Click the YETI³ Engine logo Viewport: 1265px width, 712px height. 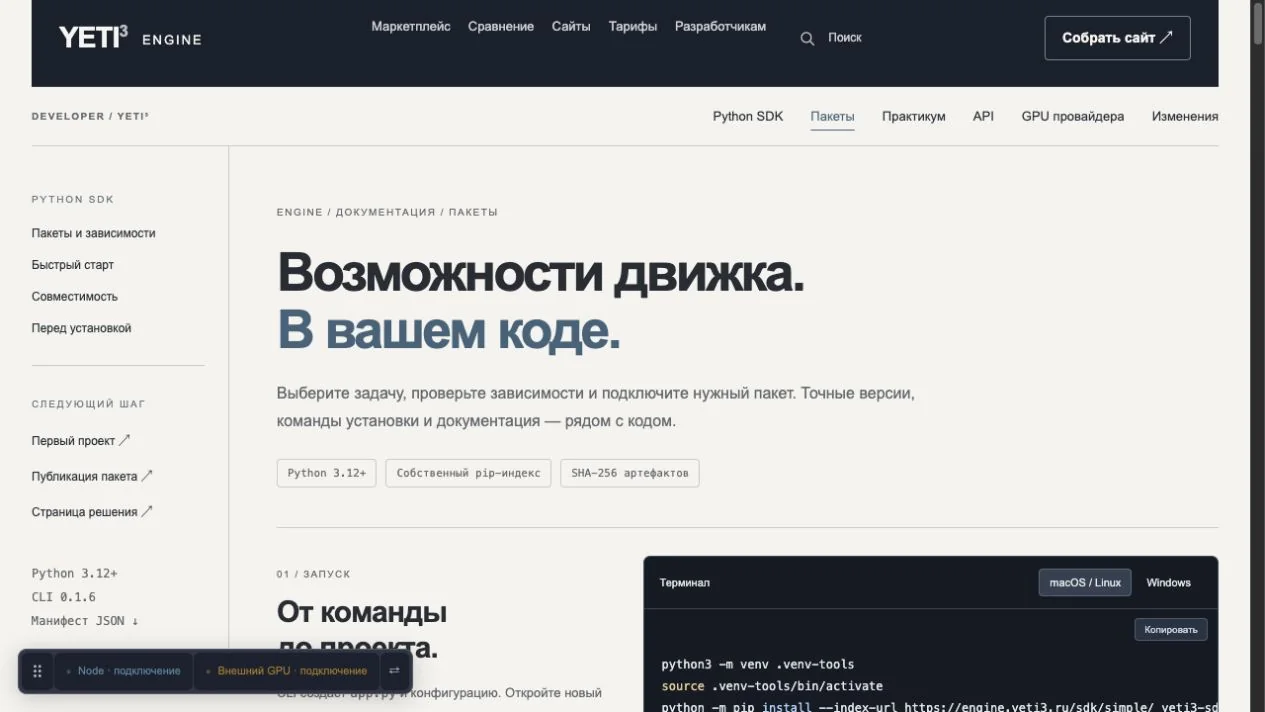[x=130, y=38]
